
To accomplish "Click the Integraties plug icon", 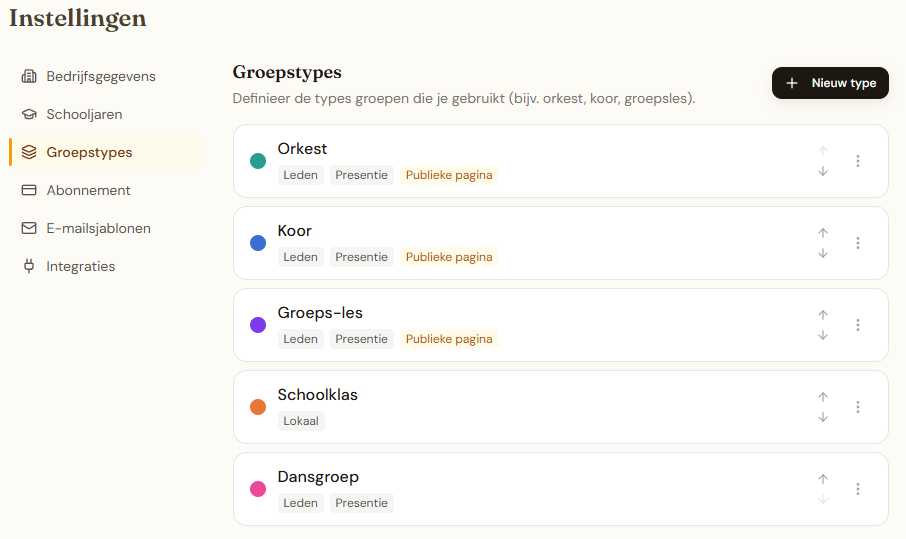I will 29,267.
